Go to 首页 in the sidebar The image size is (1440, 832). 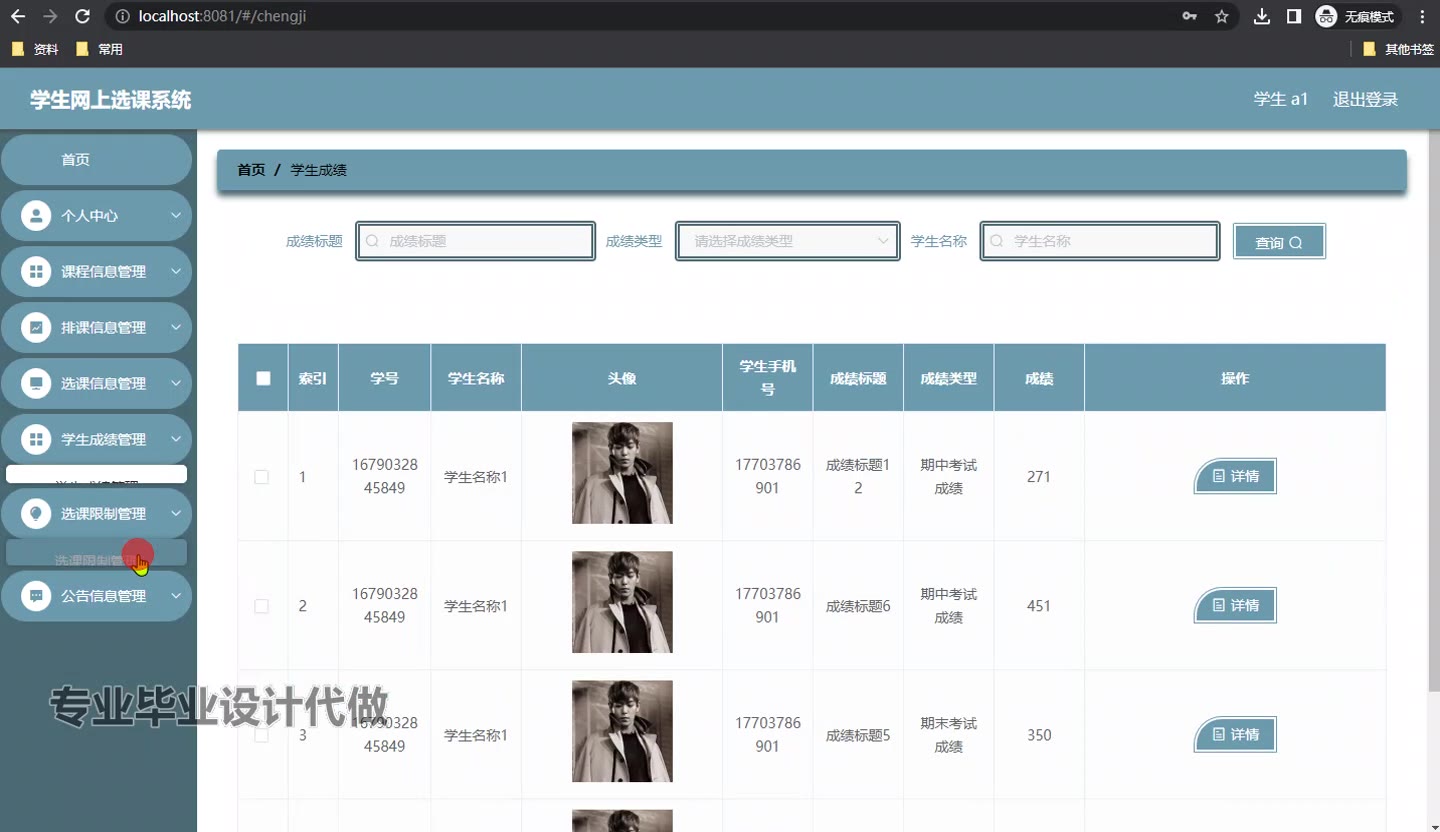pyautogui.click(x=96, y=160)
